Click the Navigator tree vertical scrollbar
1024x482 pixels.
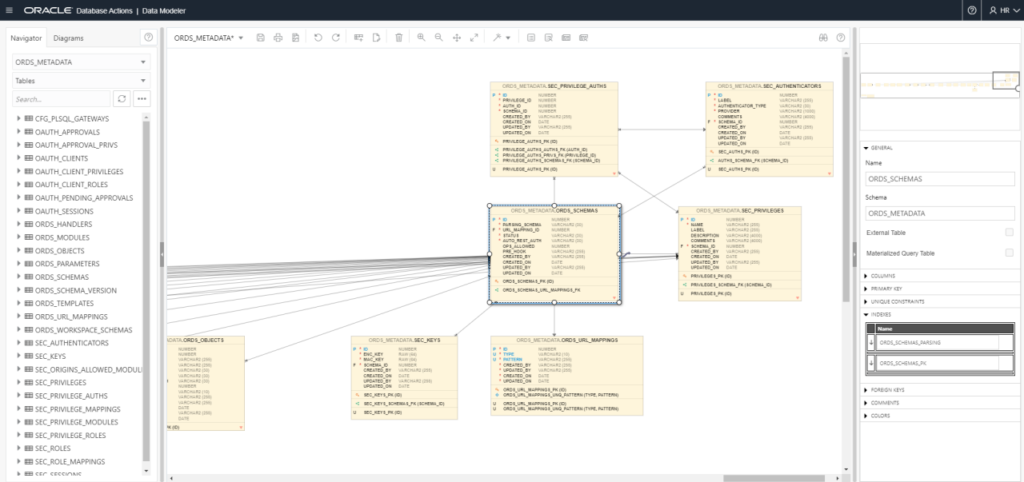pyautogui.click(x=146, y=291)
